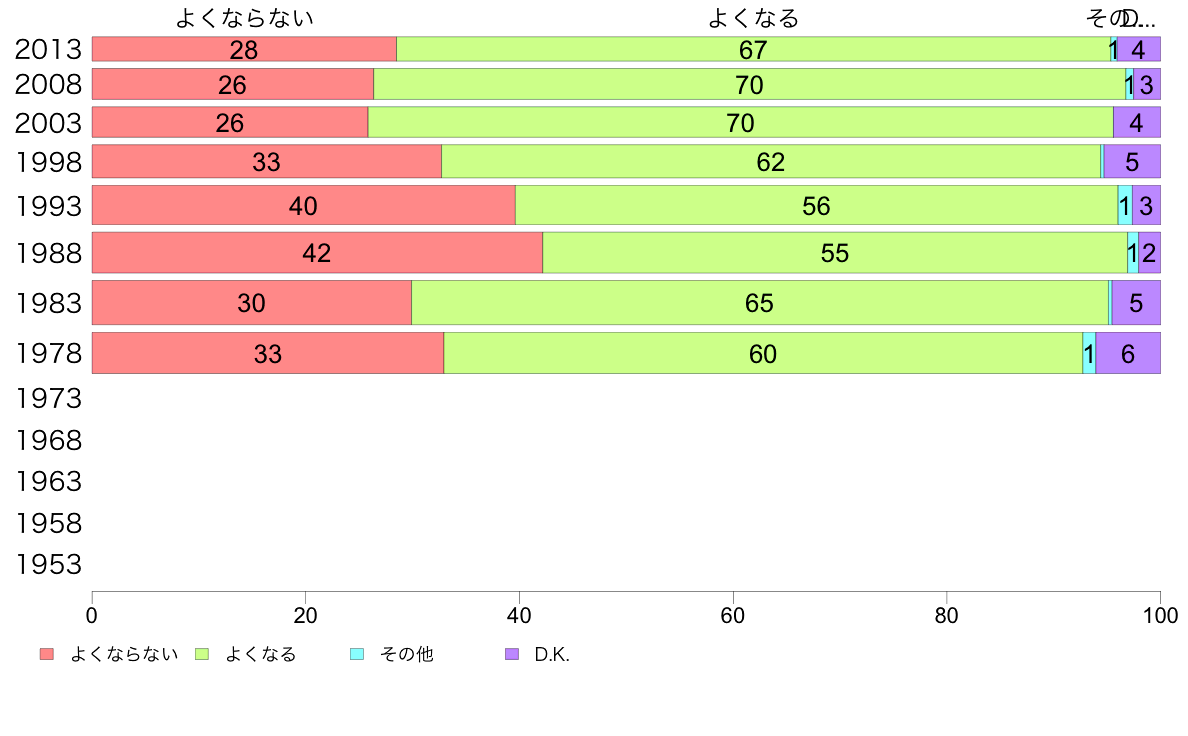The height and width of the screenshot is (736, 1188).
Task: Click the 1993 red bar labeled 40
Action: pyautogui.click(x=304, y=205)
